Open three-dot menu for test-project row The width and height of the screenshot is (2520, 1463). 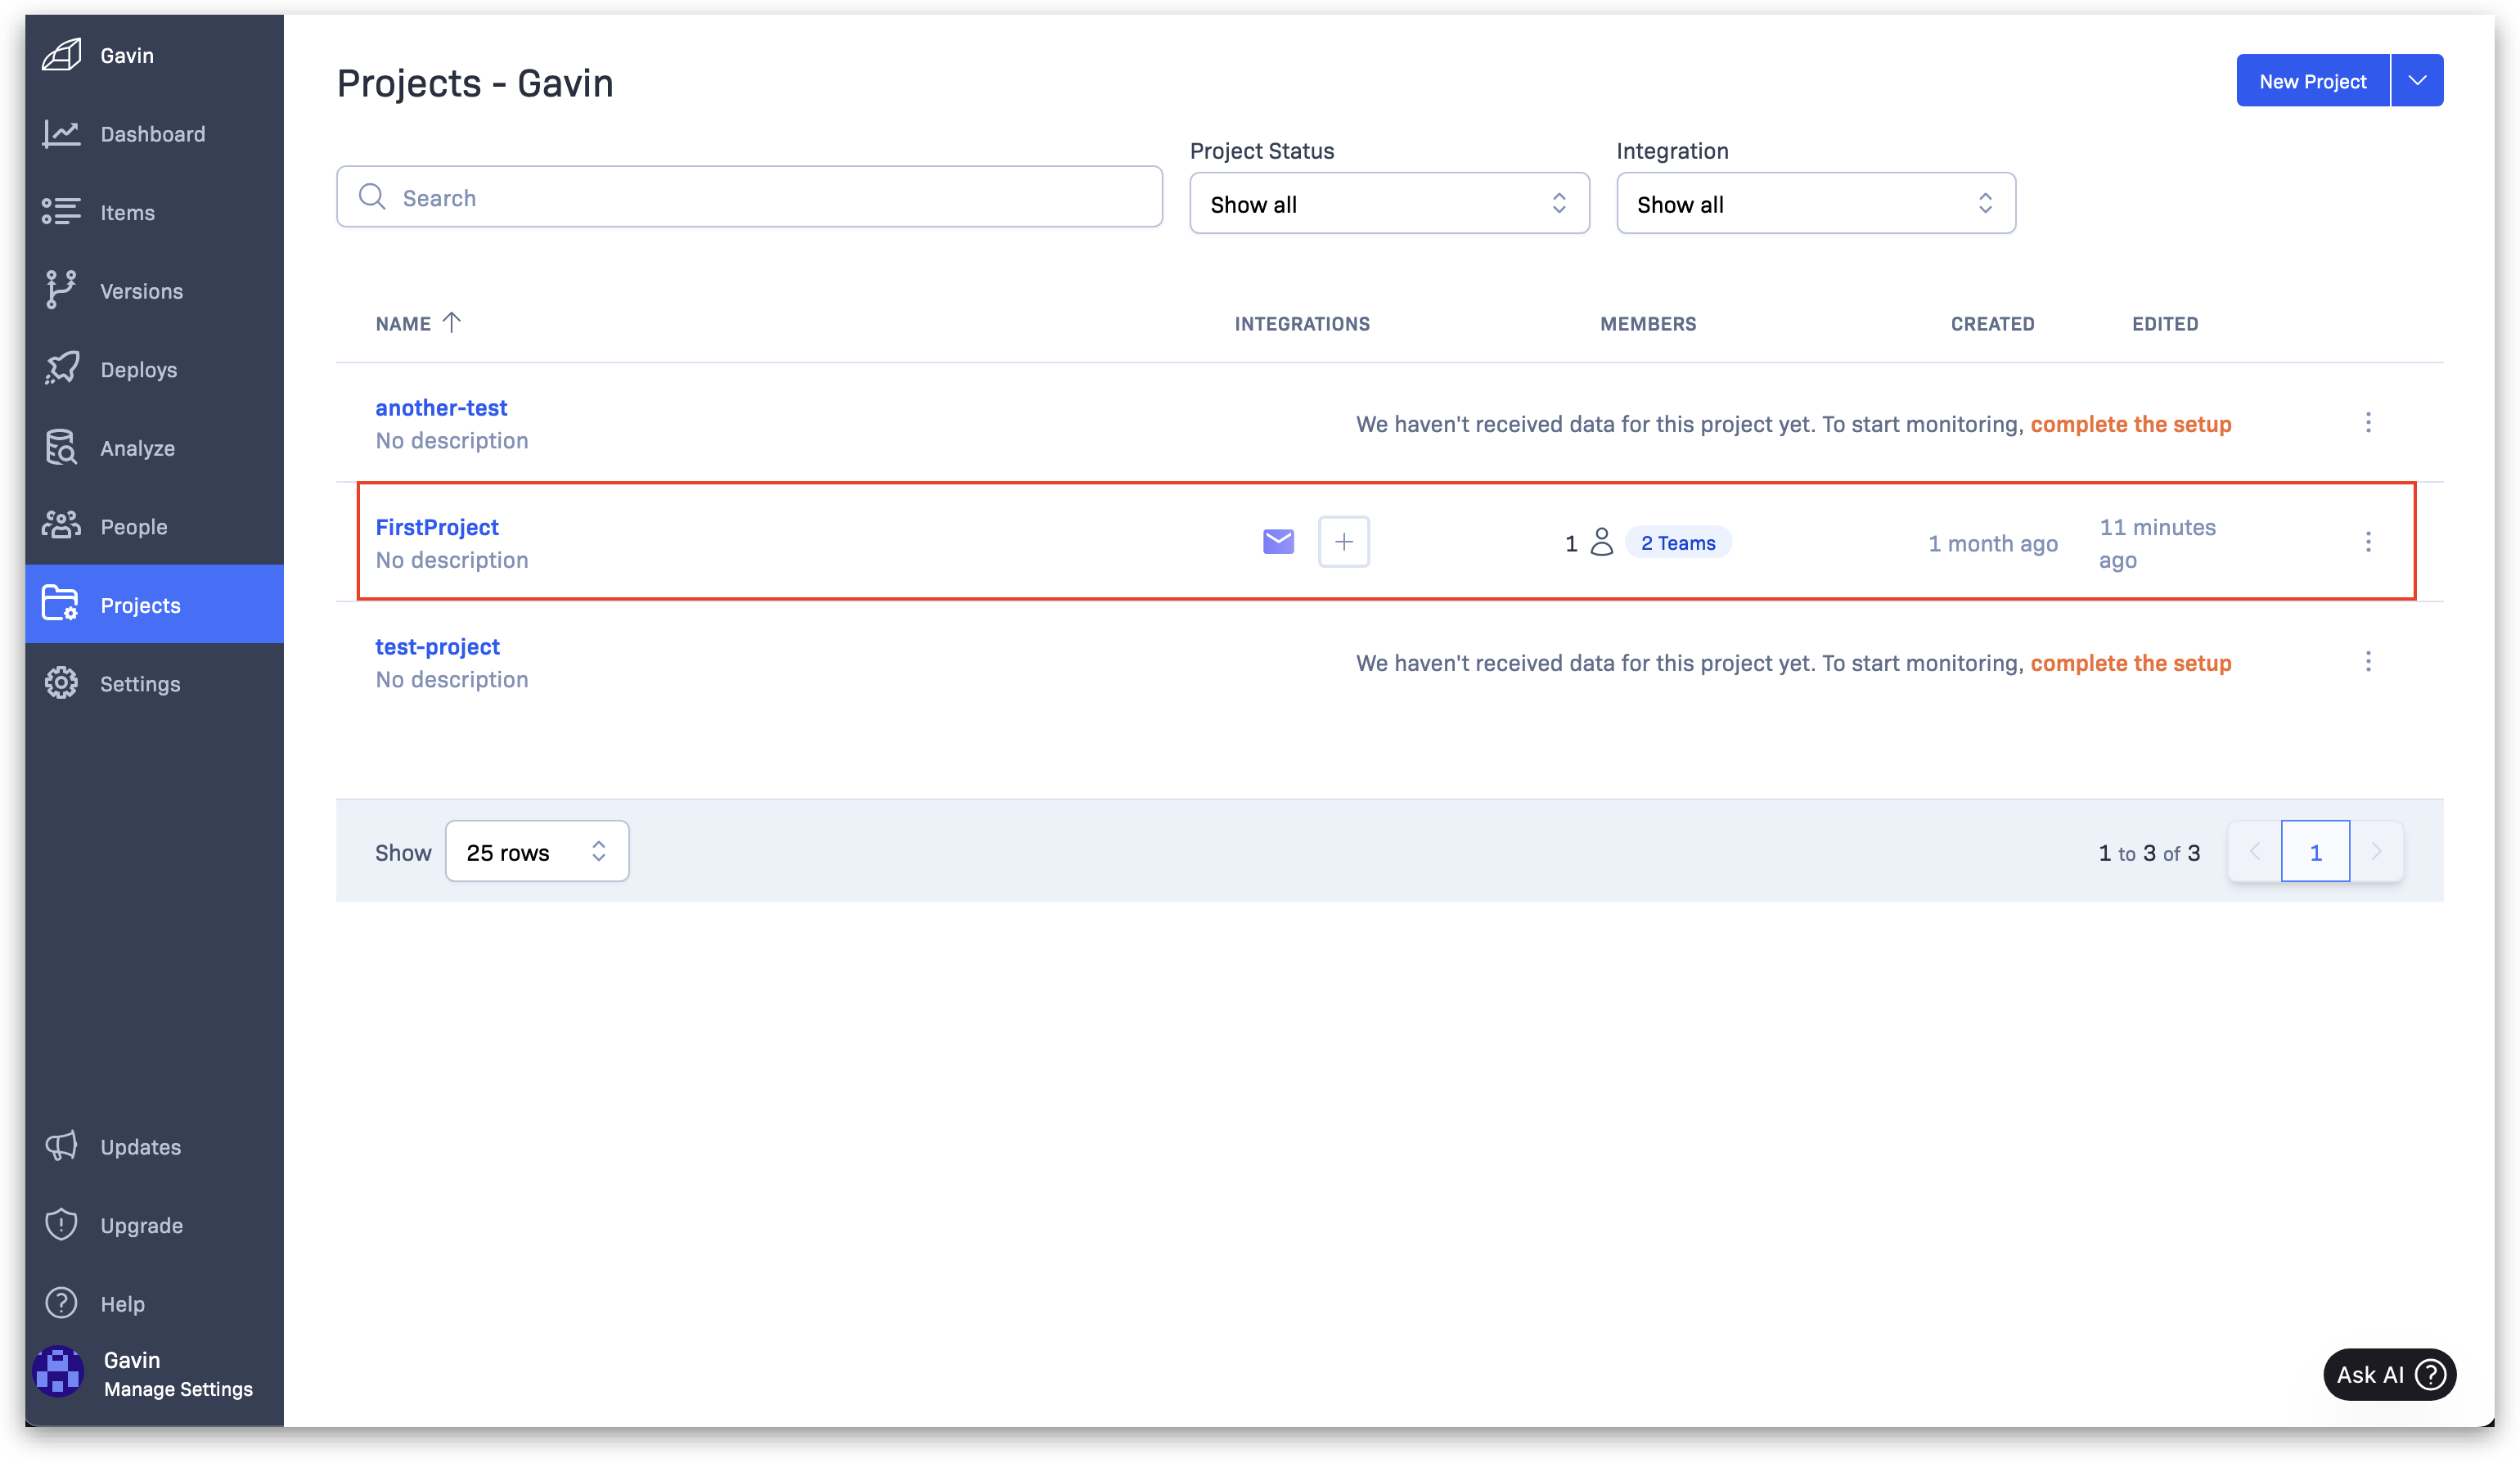click(x=2367, y=662)
